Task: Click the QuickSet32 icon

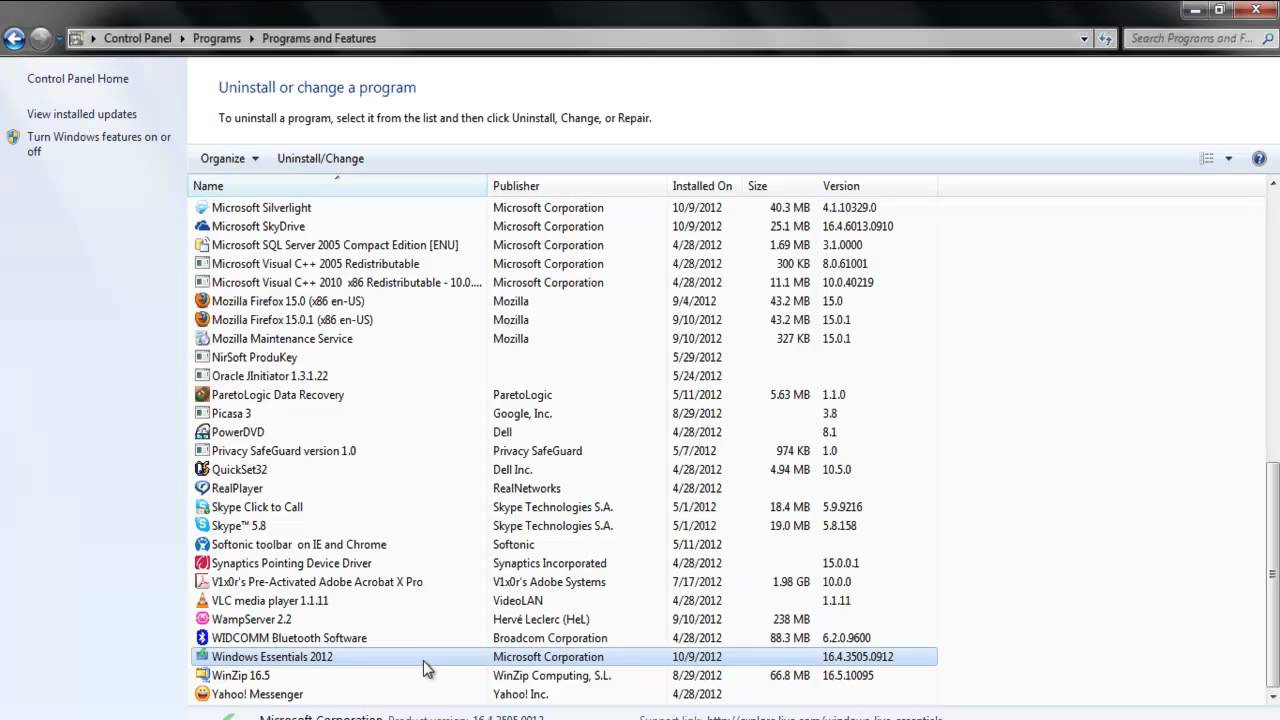Action: tap(202, 470)
